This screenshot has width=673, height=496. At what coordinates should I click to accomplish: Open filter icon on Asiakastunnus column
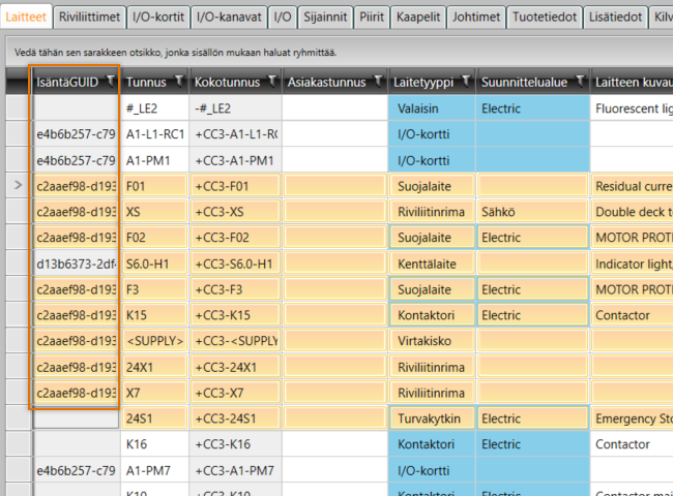click(378, 81)
